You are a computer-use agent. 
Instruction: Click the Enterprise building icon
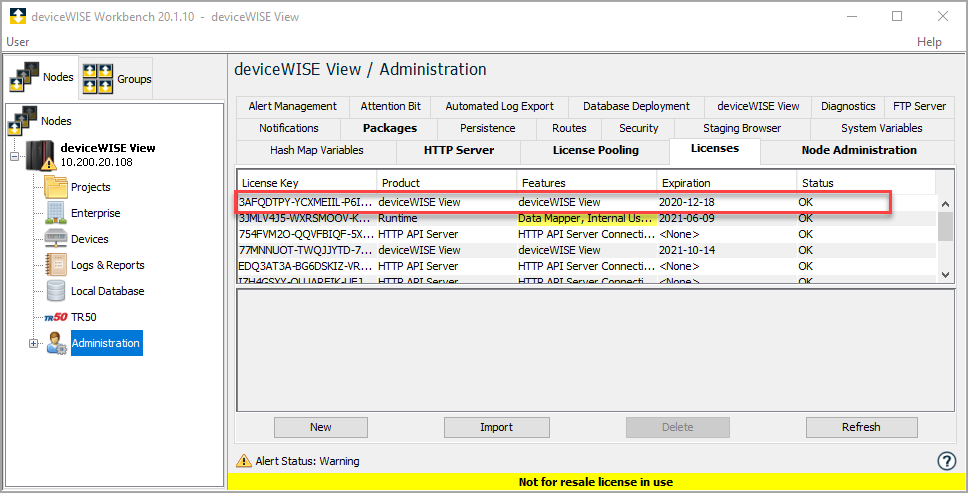[x=56, y=213]
